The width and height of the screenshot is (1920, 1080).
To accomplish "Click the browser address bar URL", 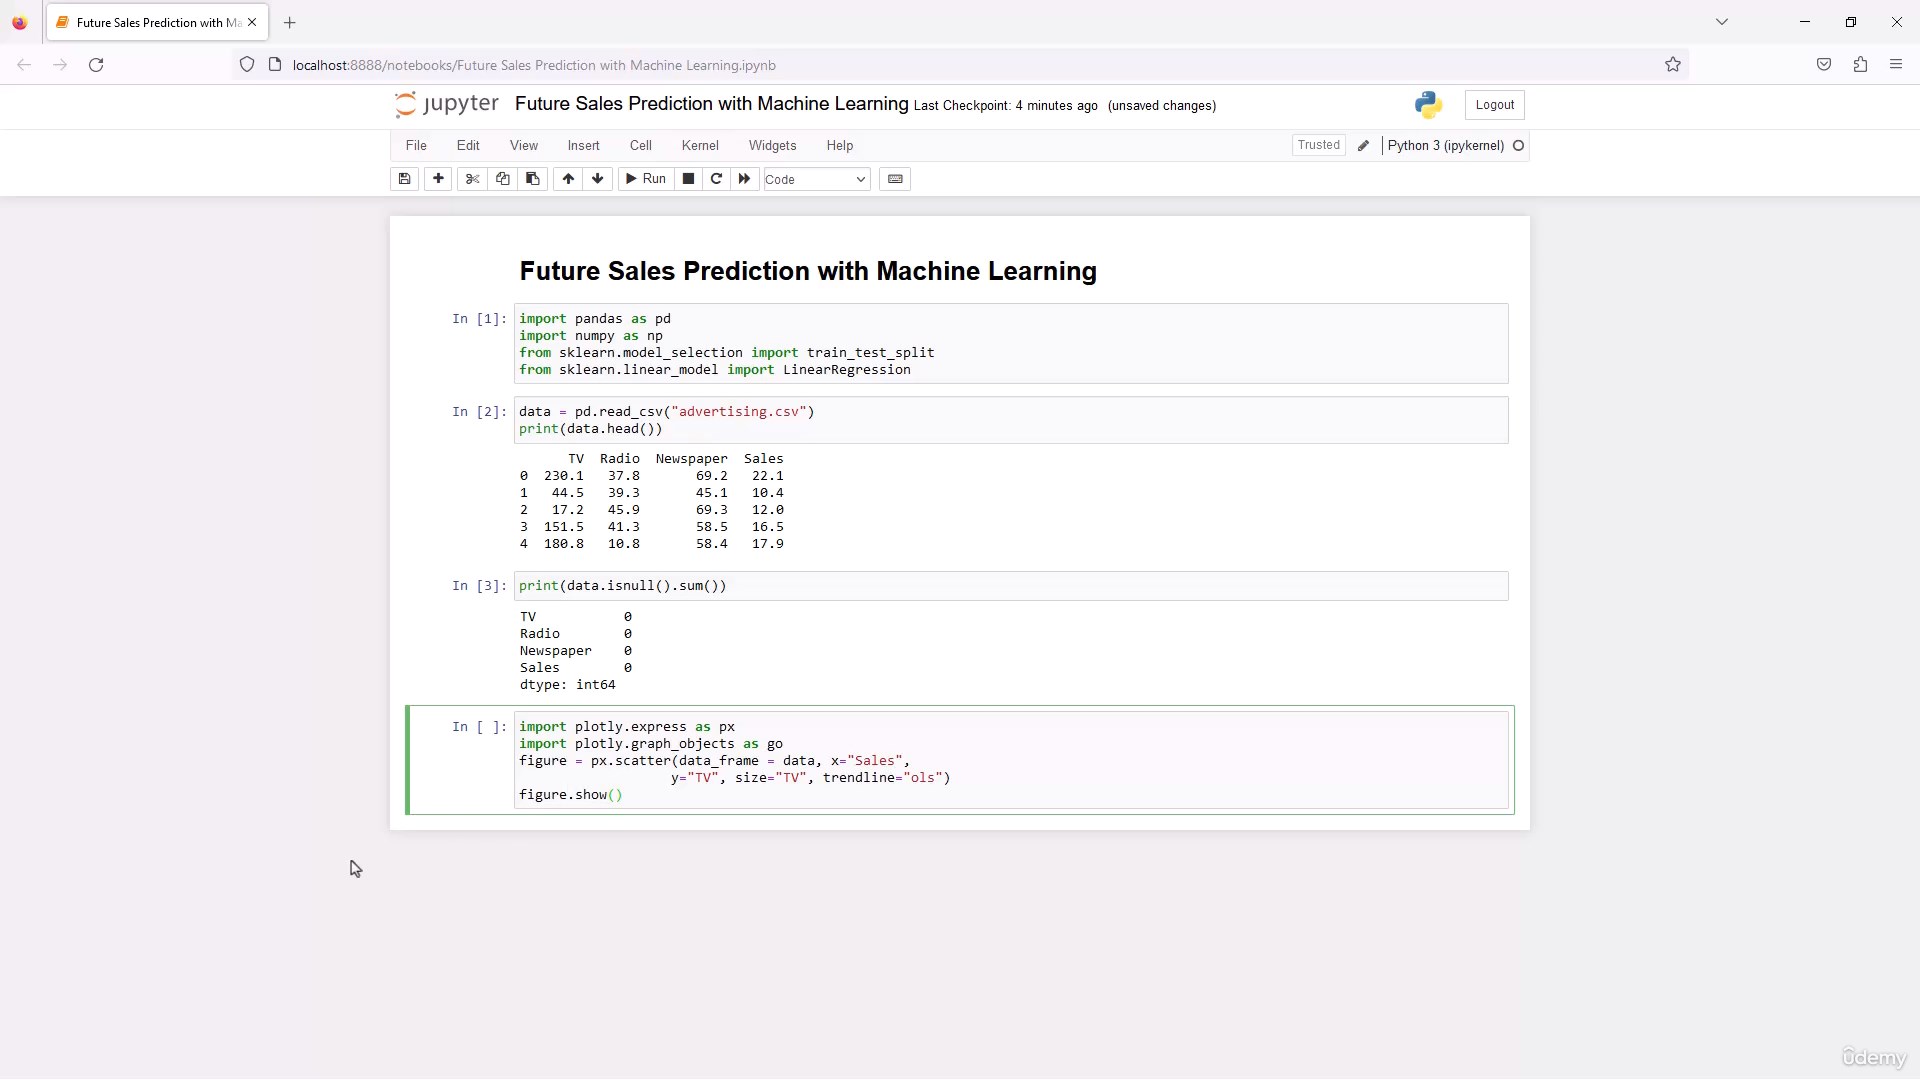I will point(534,65).
